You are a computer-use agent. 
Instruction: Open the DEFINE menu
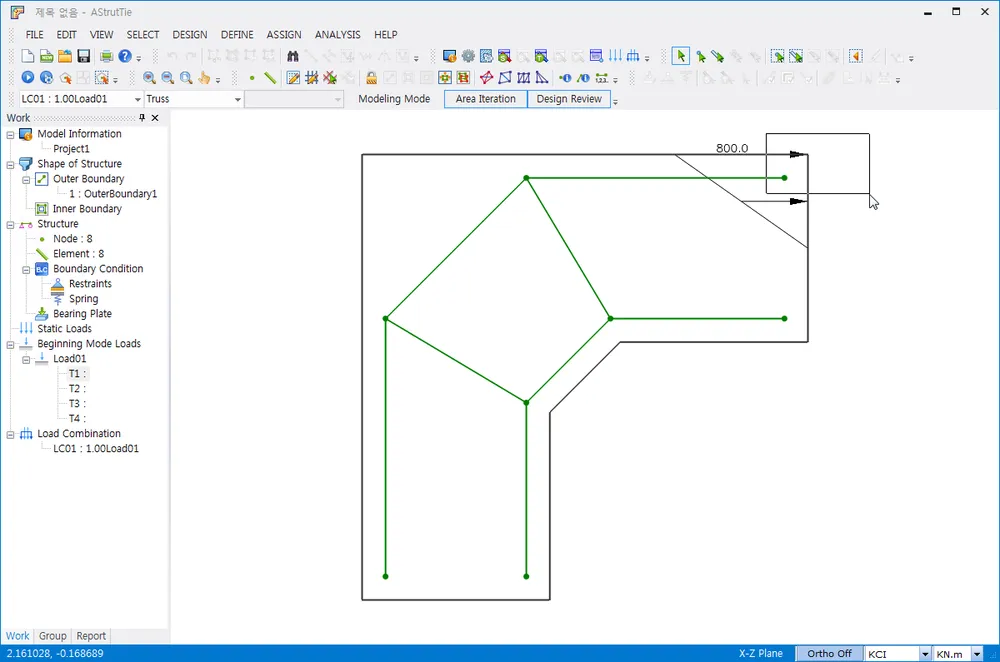point(237,34)
